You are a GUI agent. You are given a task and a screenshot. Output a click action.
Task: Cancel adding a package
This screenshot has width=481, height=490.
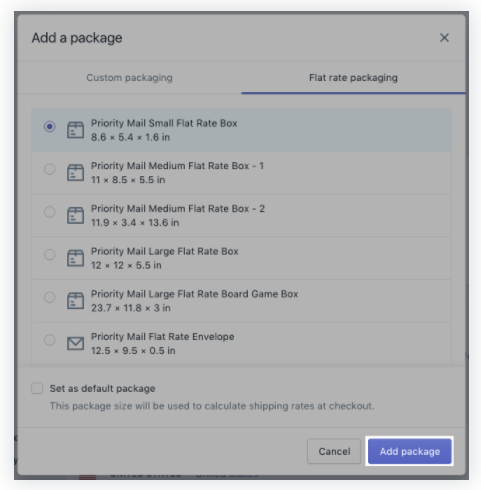pyautogui.click(x=334, y=451)
